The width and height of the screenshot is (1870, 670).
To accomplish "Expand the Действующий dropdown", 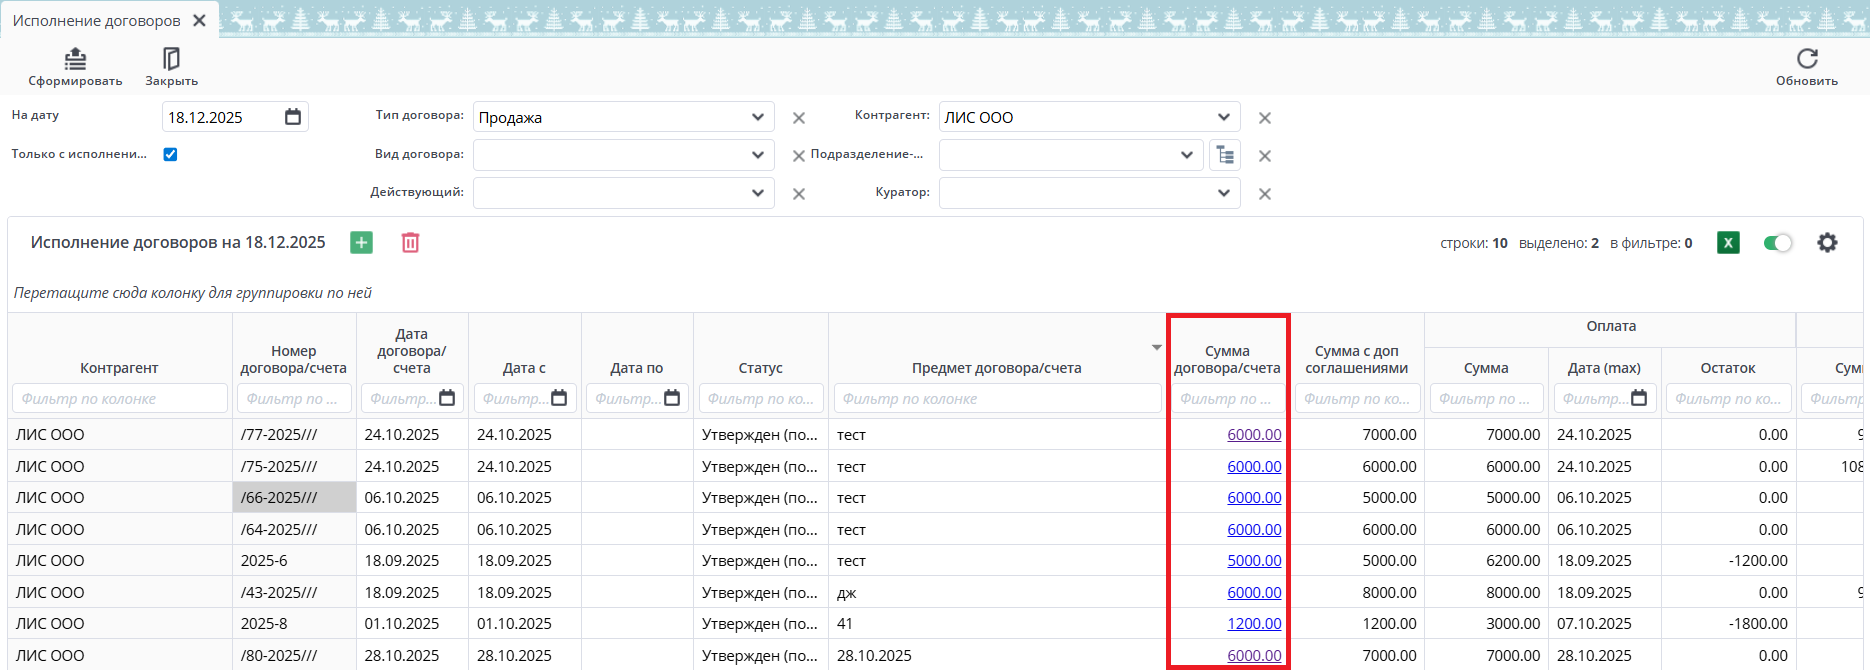I will 758,193.
